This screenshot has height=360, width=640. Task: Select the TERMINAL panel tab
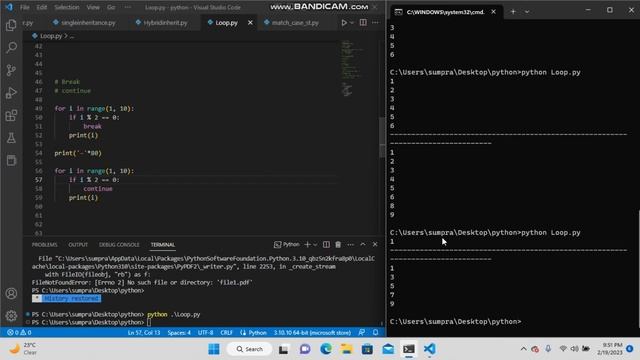click(x=162, y=244)
